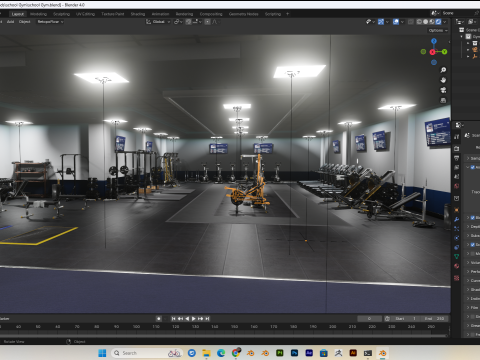Switch to wireframe viewport shading

tap(419, 22)
